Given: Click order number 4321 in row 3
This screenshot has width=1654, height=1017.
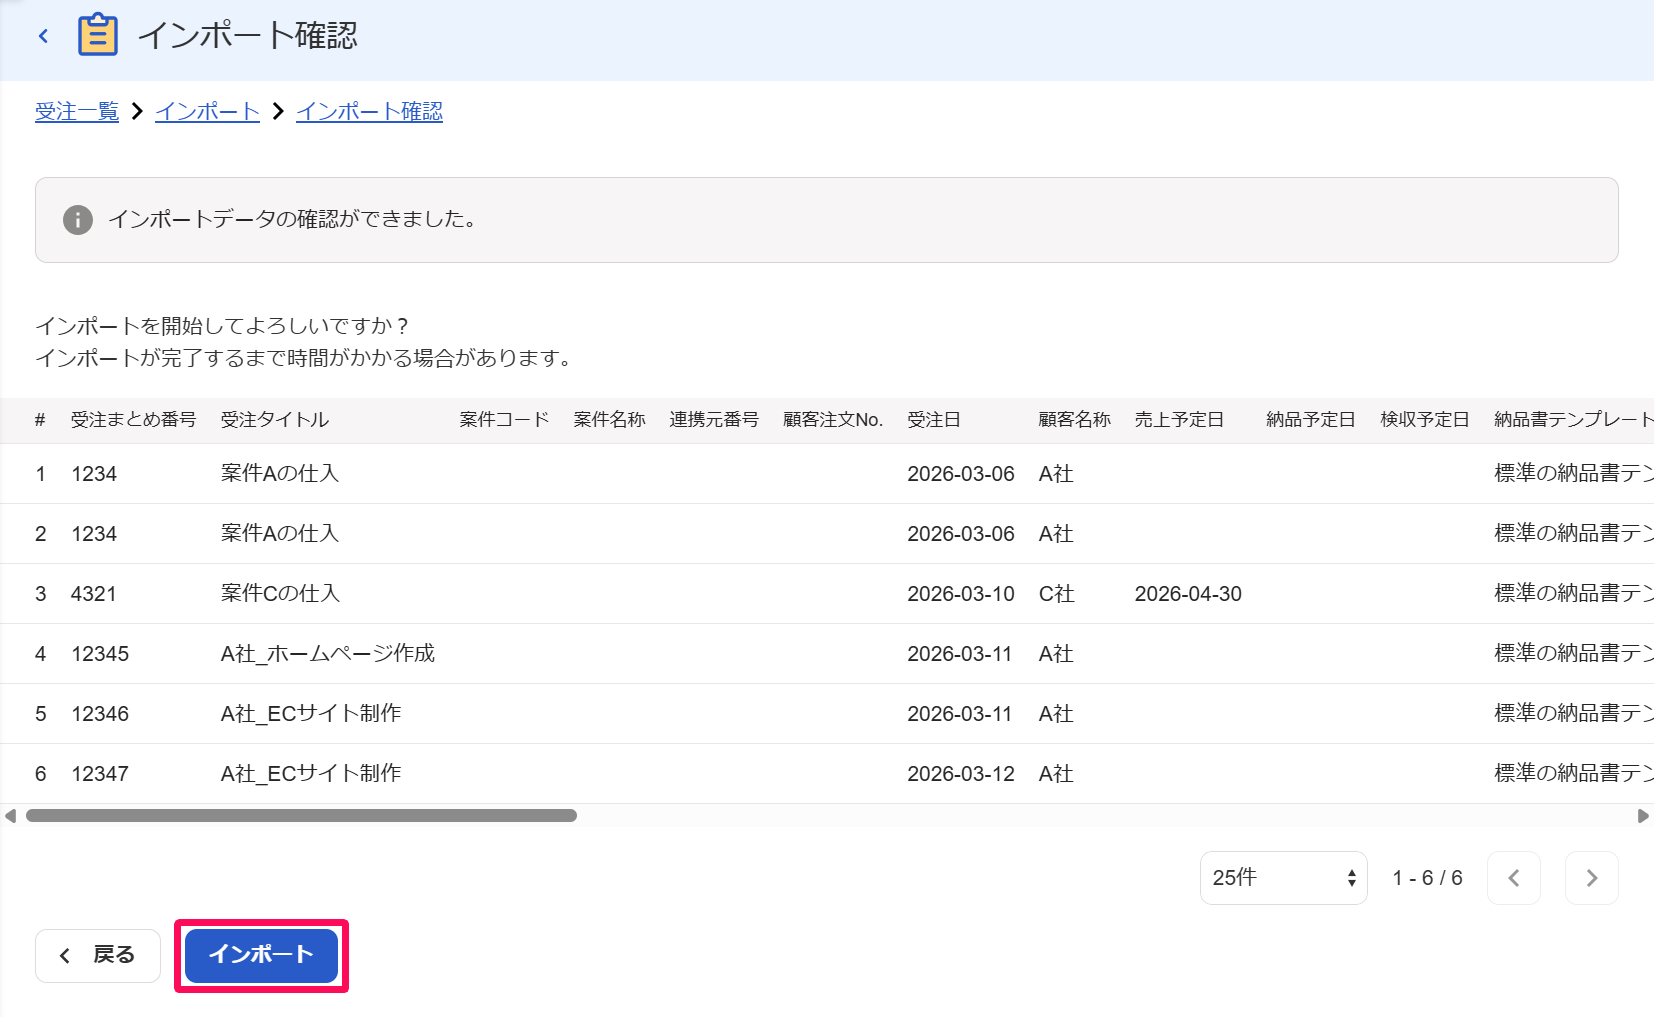Looking at the screenshot, I should click(94, 594).
